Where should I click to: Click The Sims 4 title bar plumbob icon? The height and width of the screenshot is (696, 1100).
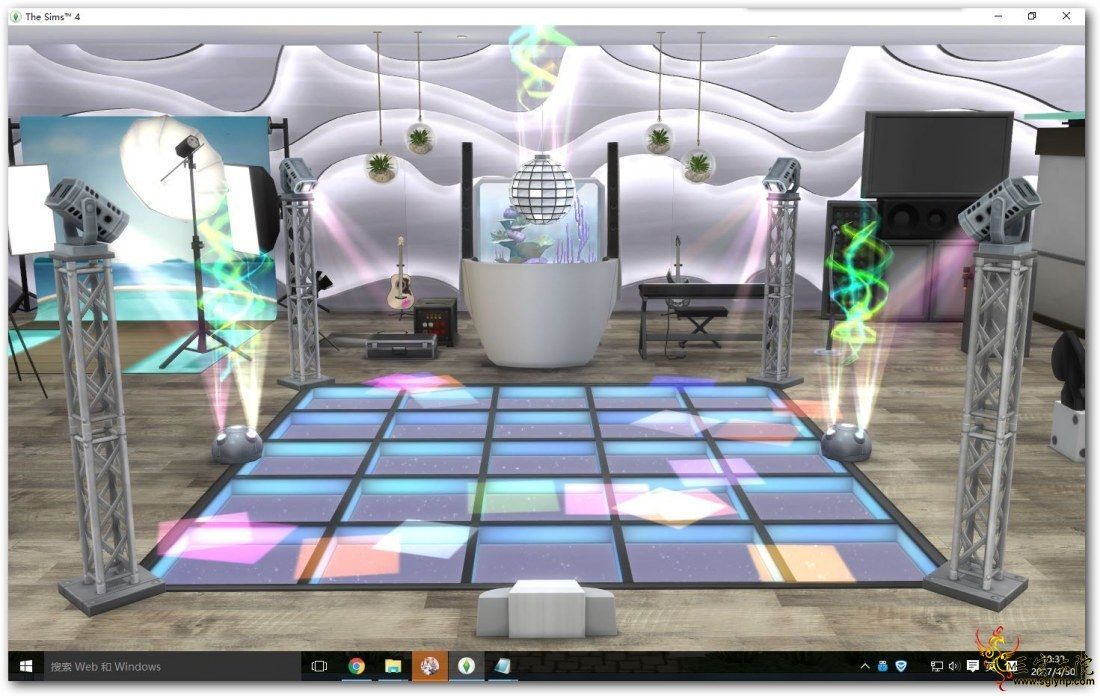[16, 16]
